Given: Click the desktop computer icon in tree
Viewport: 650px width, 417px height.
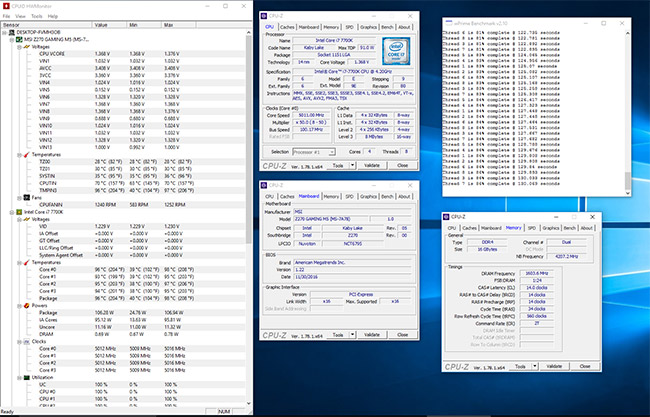Looking at the screenshot, I should point(12,32).
